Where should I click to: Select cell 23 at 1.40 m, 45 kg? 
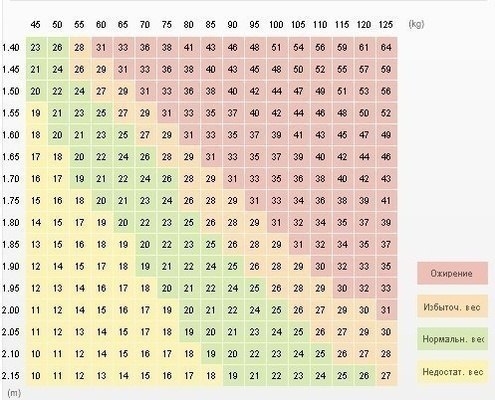36,47
